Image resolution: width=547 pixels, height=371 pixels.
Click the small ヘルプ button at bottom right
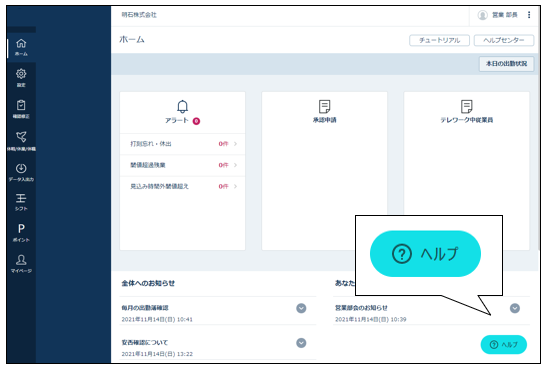pyautogui.click(x=504, y=344)
